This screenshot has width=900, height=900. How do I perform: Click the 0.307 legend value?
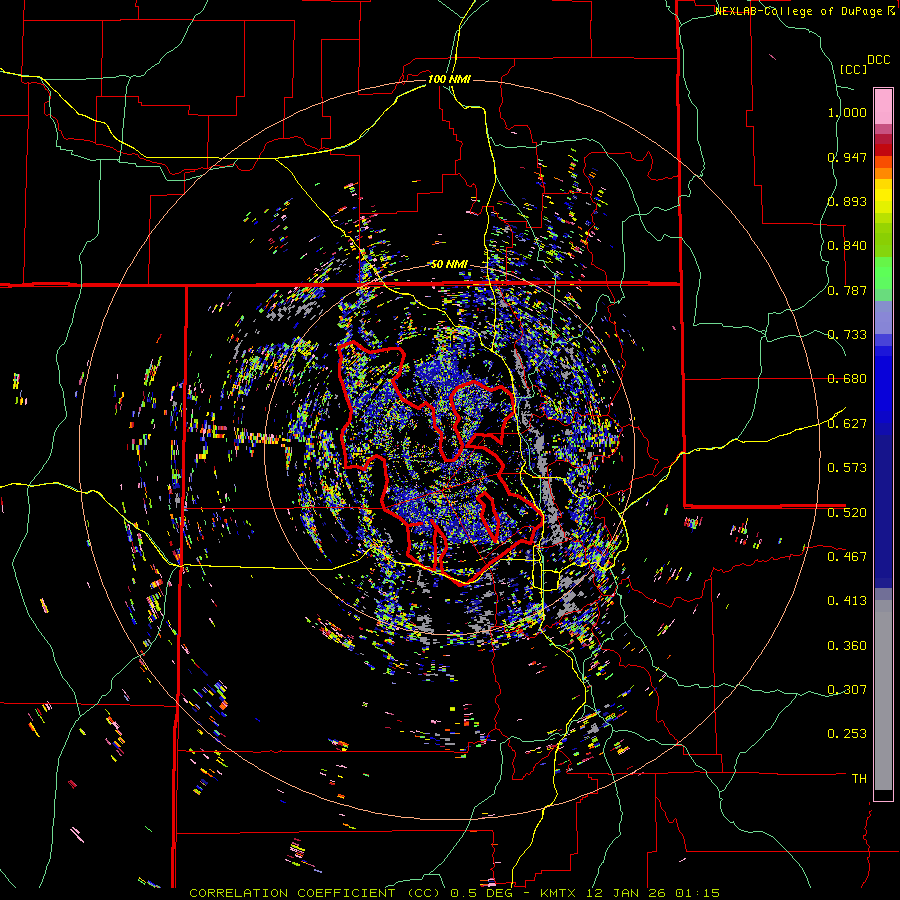click(x=847, y=690)
